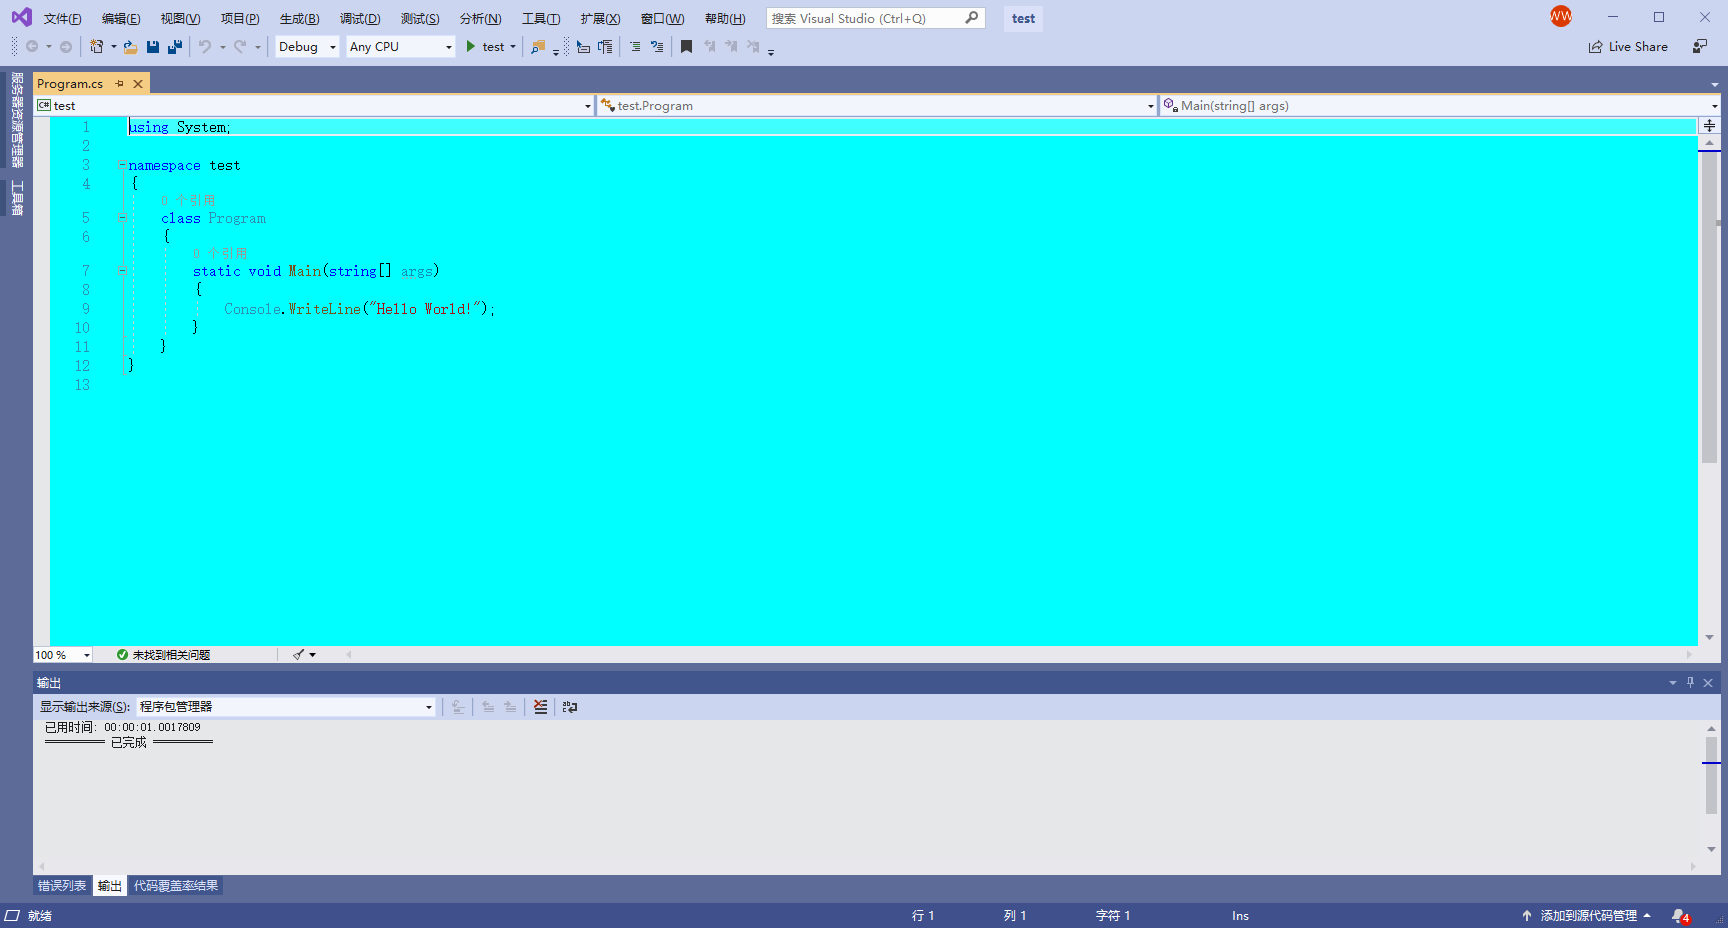Viewport: 1728px width, 928px height.
Task: Open the output source dropdown 程序包管理器
Action: (286, 707)
